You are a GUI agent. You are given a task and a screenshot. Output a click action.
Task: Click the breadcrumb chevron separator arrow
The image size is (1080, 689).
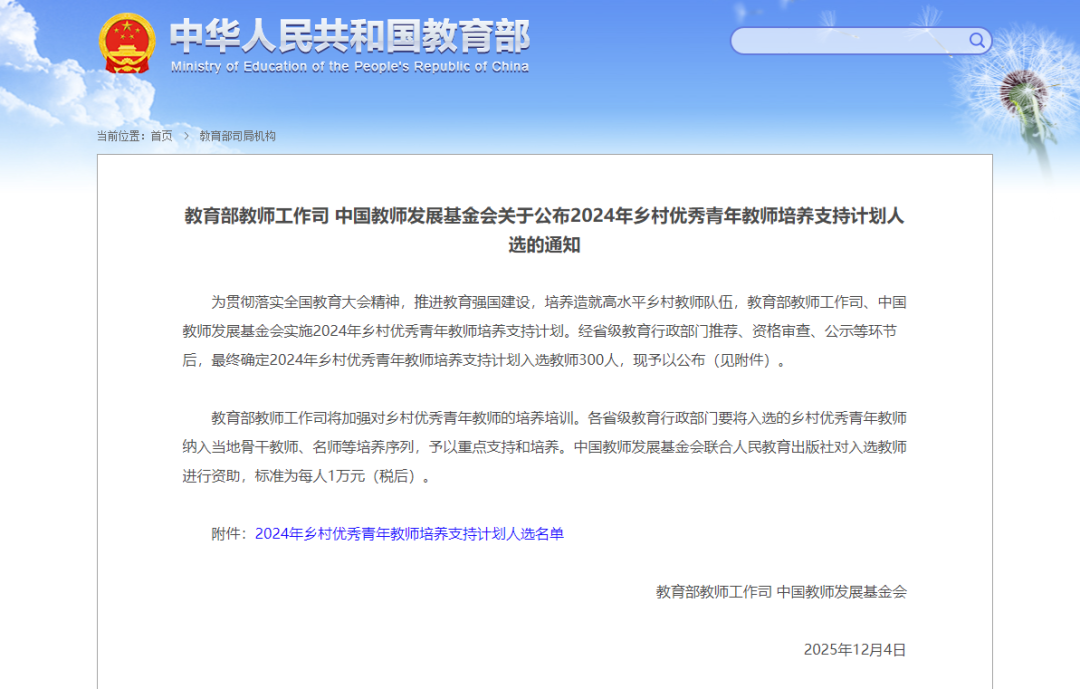[186, 136]
